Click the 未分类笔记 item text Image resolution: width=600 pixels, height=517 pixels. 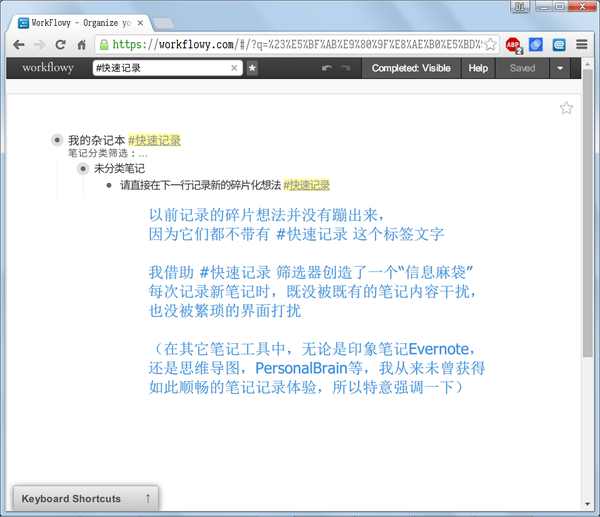[x=119, y=168]
